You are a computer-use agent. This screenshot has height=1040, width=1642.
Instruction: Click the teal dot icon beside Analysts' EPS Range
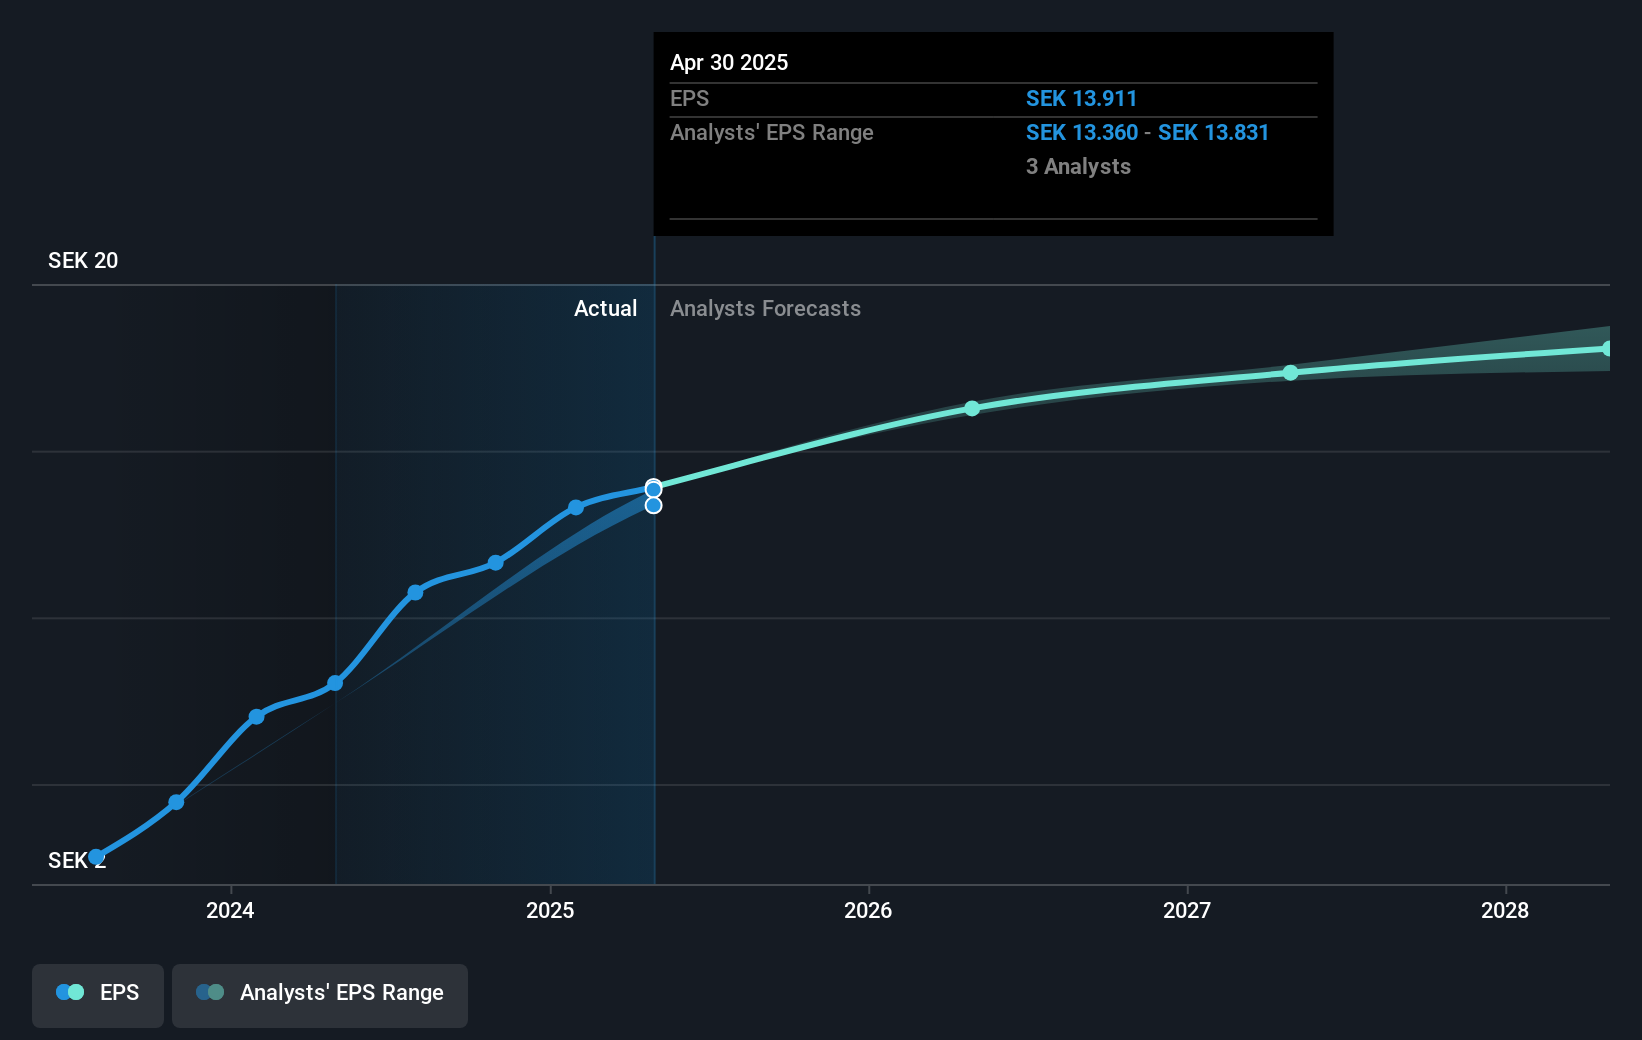coord(208,991)
